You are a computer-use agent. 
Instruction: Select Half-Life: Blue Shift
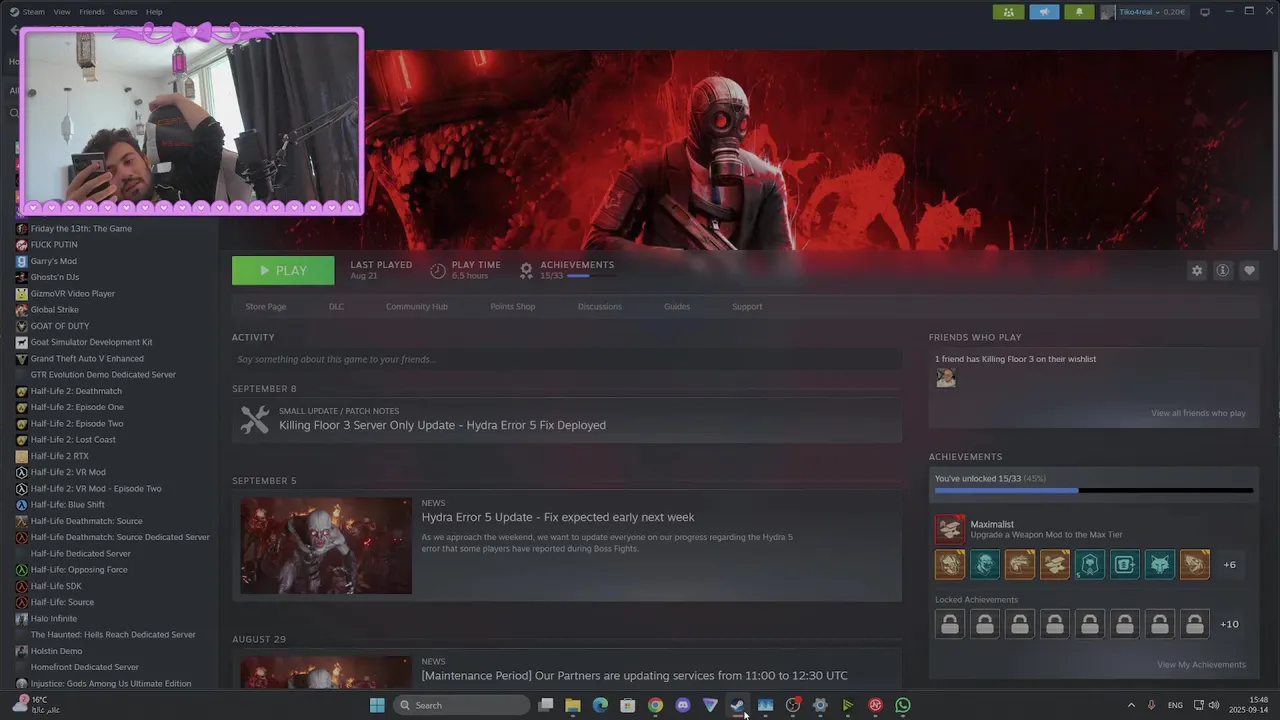67,505
